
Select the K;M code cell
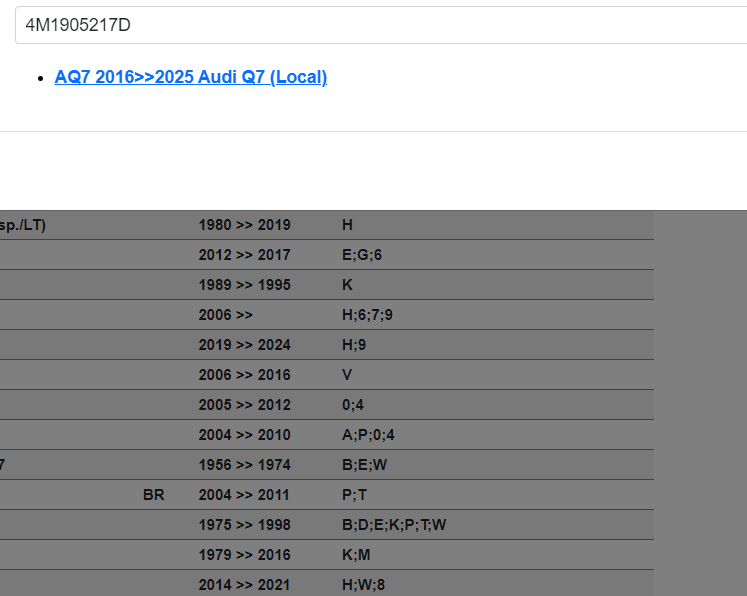[x=356, y=555]
